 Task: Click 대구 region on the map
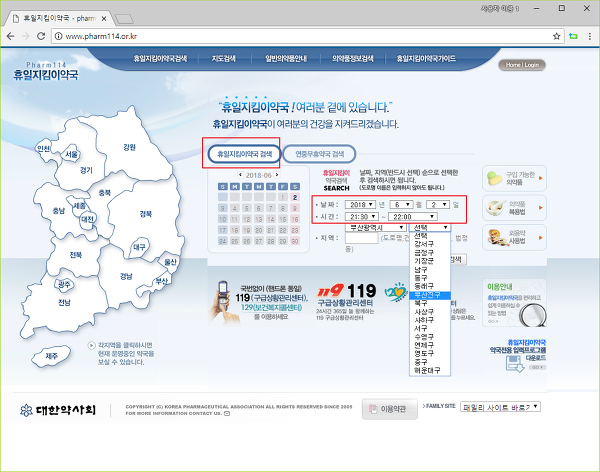point(139,247)
